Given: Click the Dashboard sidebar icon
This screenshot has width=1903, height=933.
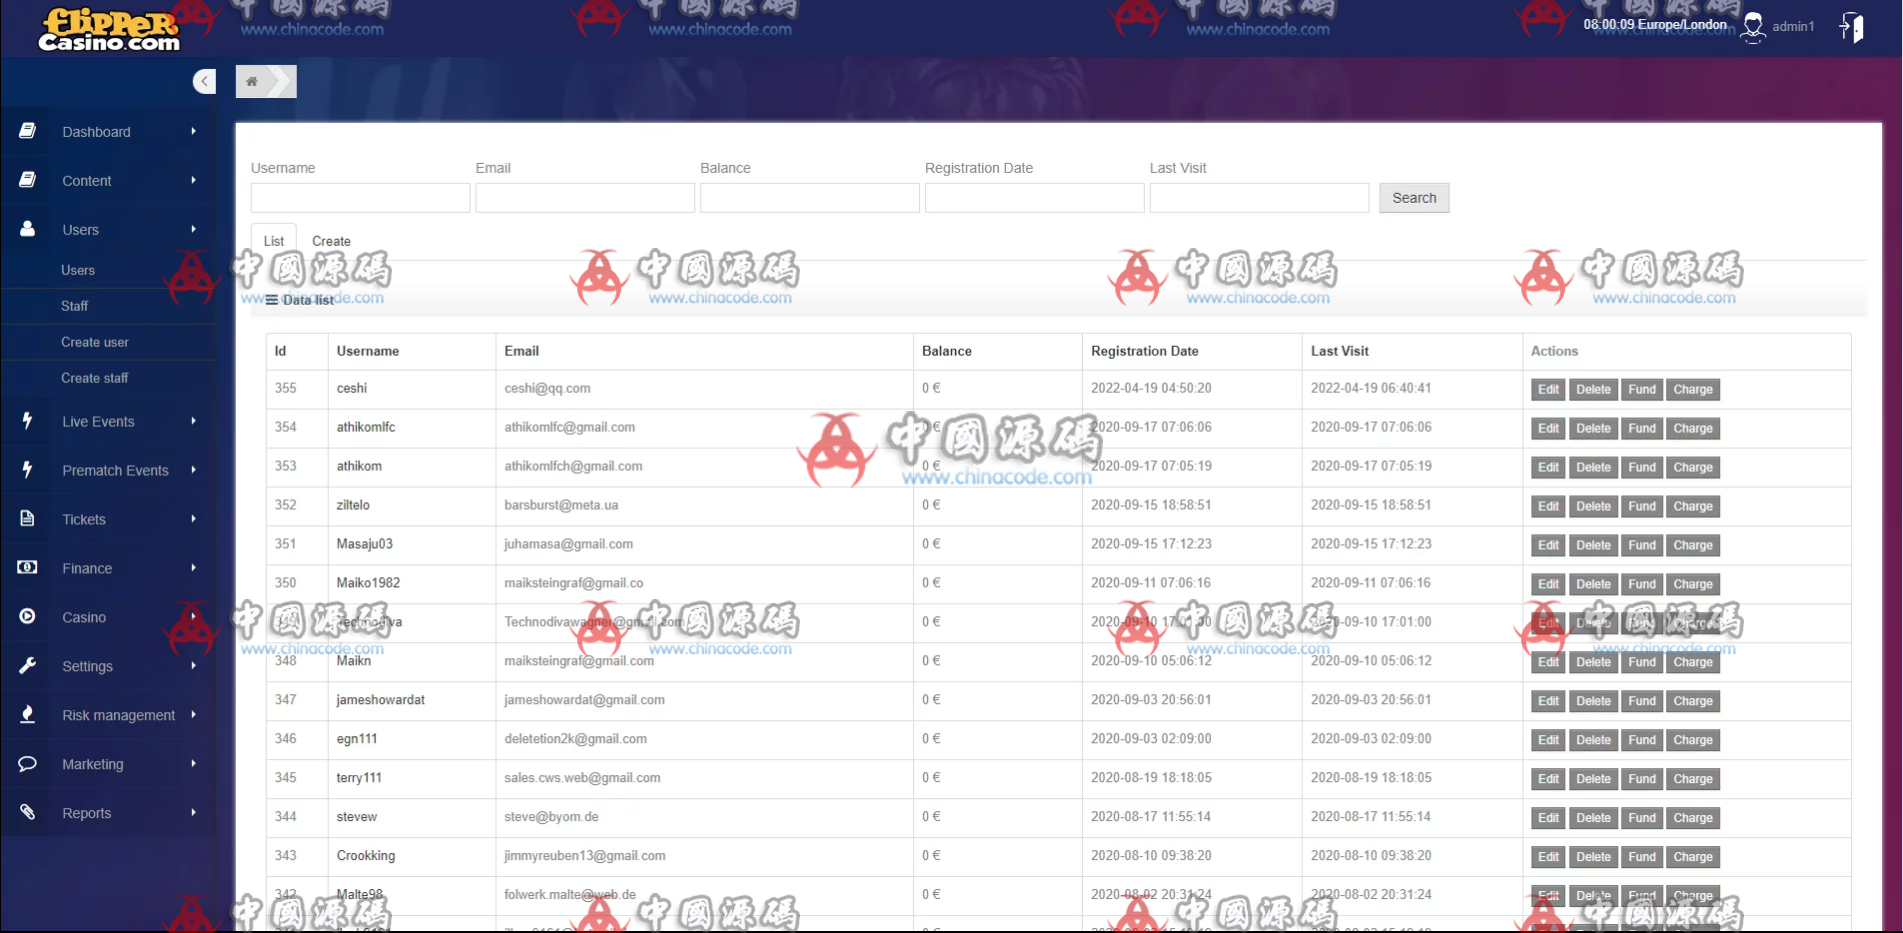Looking at the screenshot, I should [x=28, y=131].
